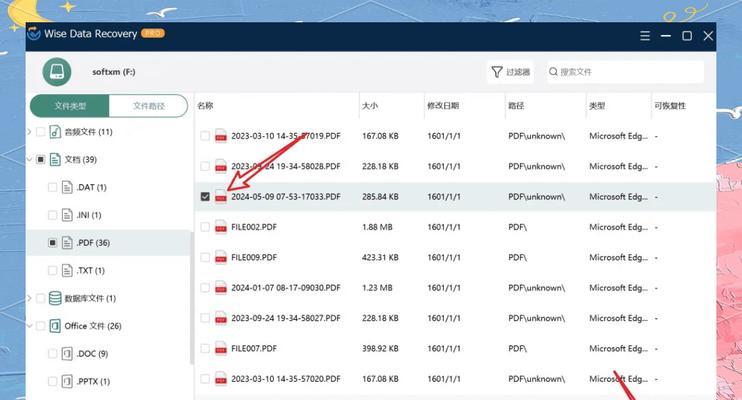Image resolution: width=742 pixels, height=400 pixels.
Task: Collapse the Office 文件 (26) category
Action: pyautogui.click(x=29, y=326)
